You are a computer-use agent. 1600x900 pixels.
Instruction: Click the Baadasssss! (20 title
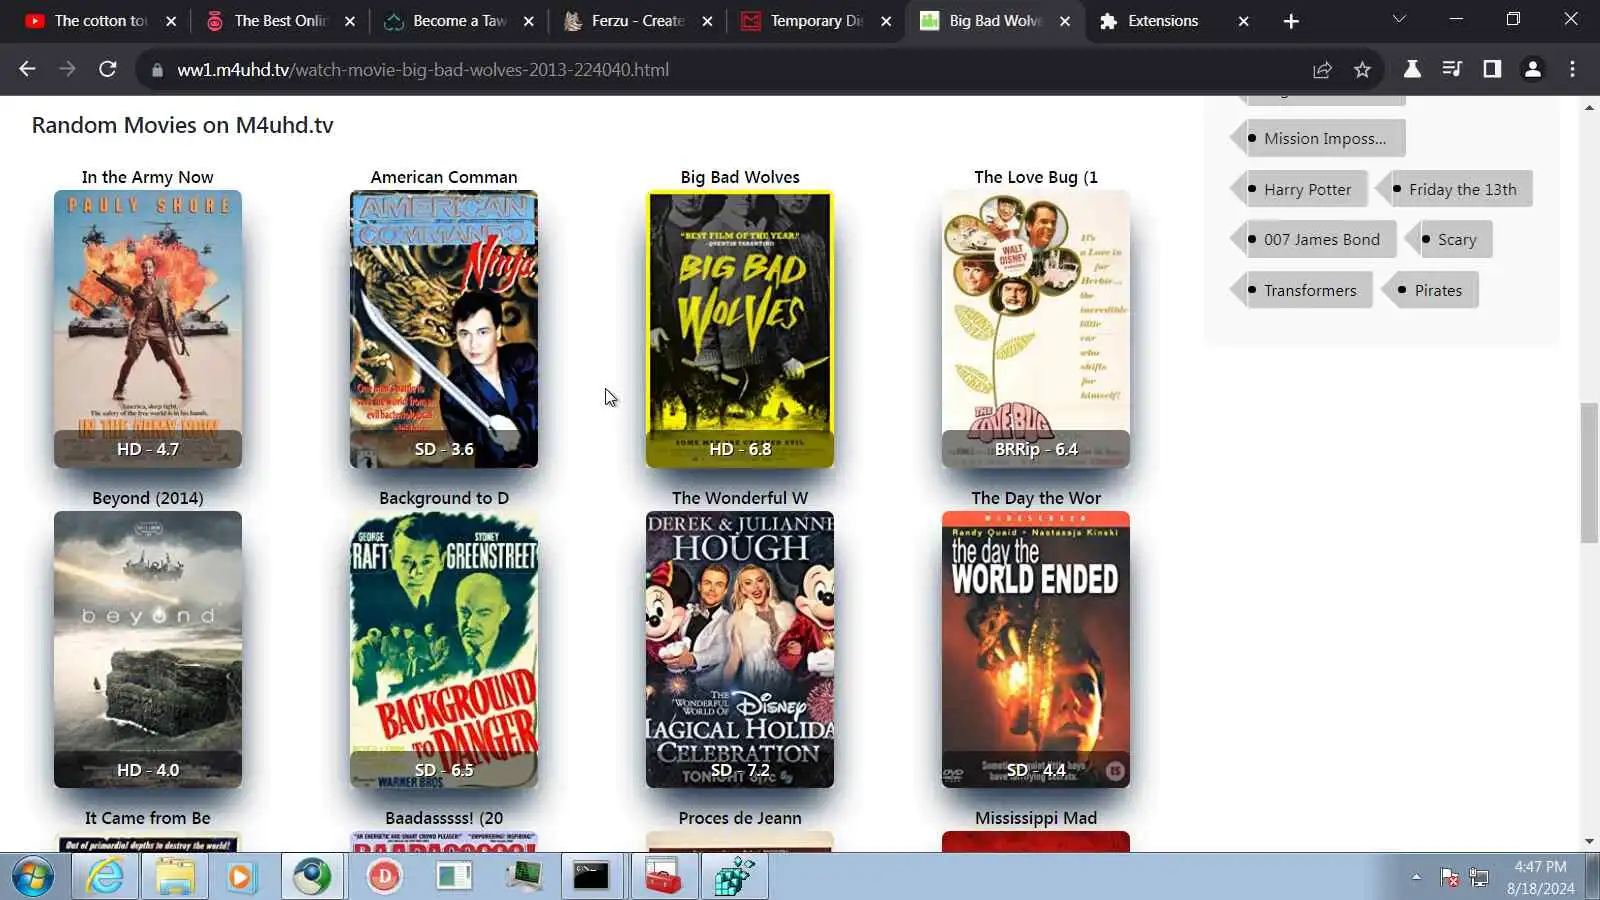tap(444, 818)
